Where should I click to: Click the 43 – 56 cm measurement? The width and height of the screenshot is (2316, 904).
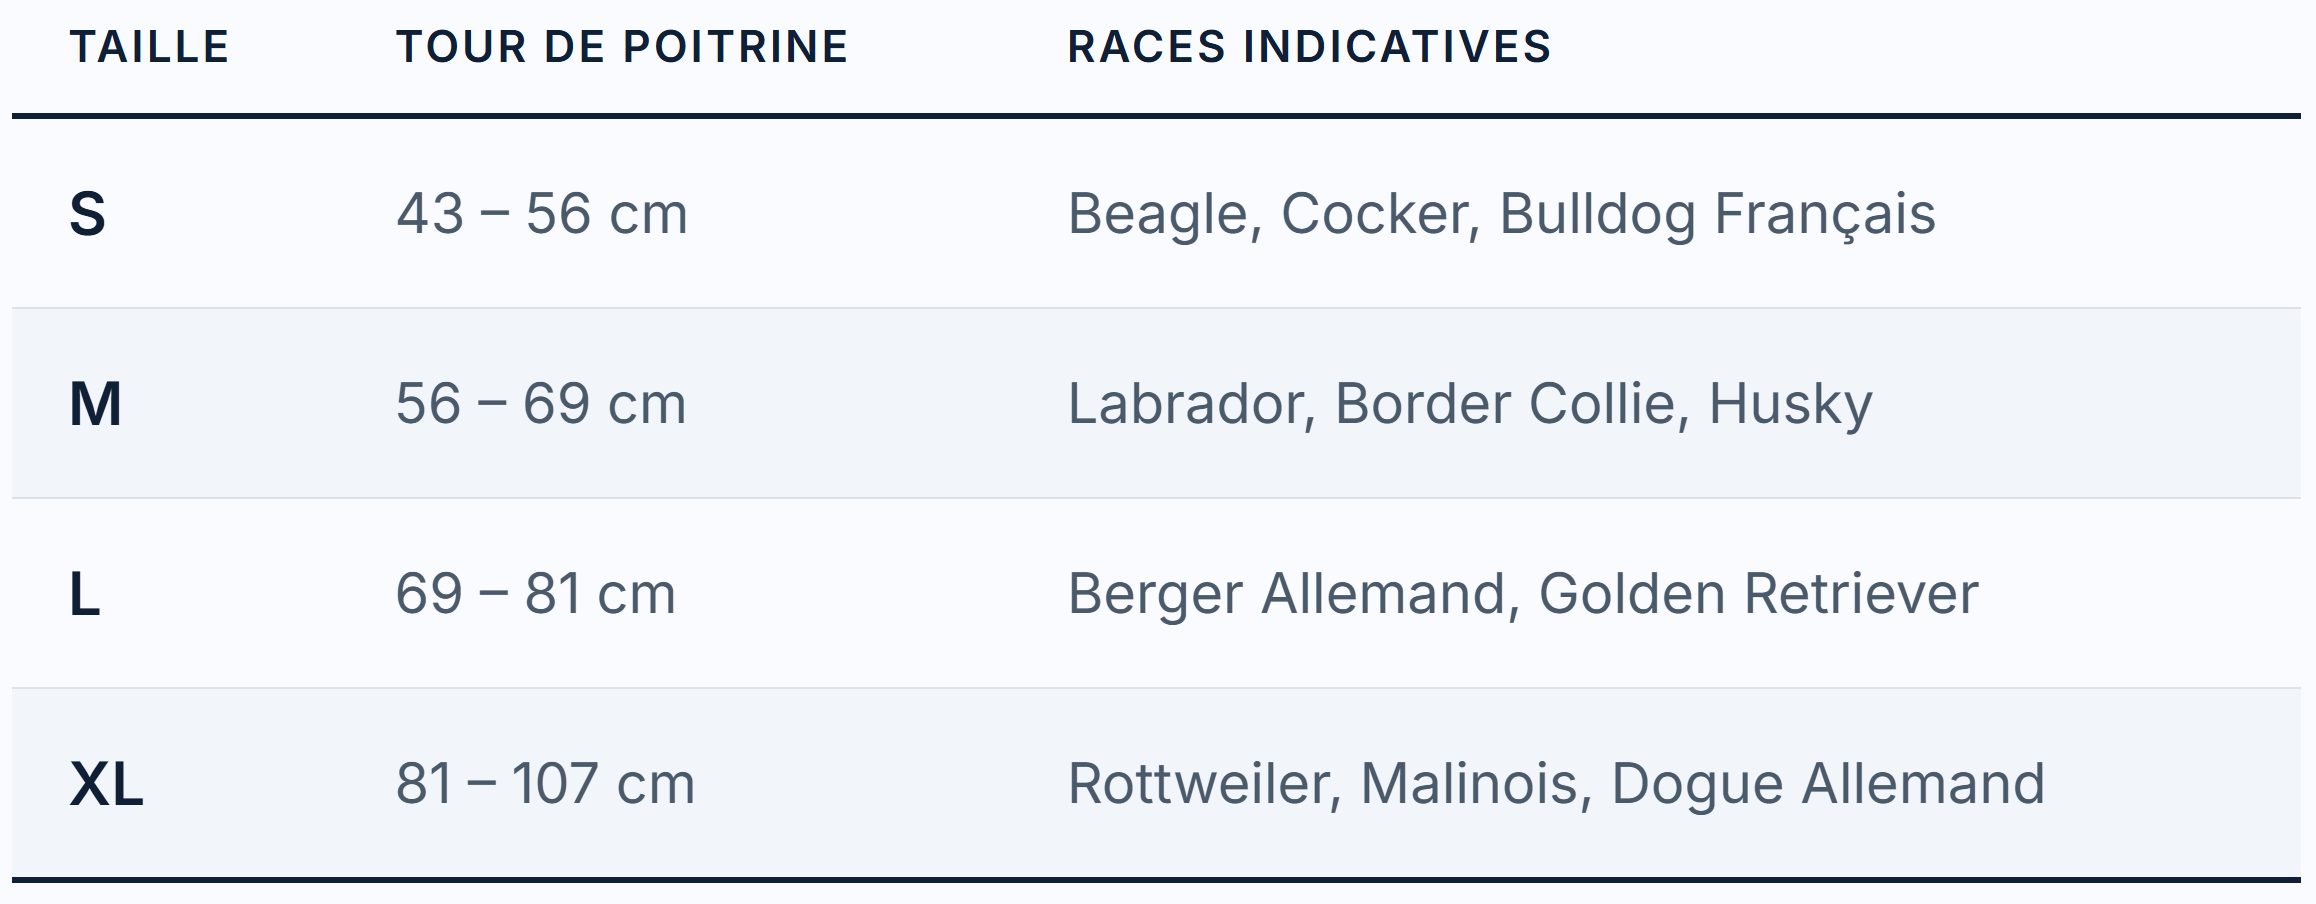pyautogui.click(x=542, y=214)
